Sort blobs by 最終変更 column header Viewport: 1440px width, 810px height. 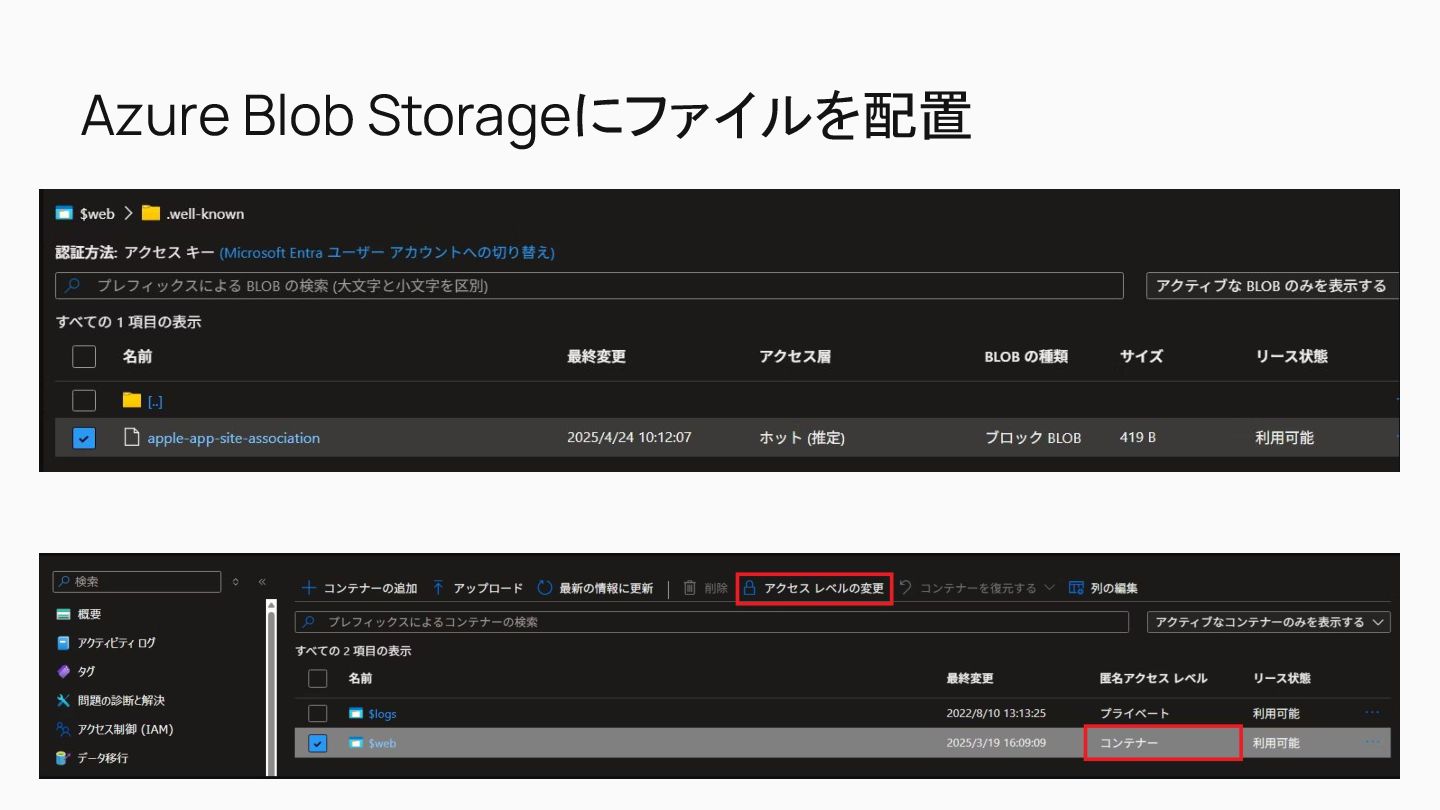point(596,356)
